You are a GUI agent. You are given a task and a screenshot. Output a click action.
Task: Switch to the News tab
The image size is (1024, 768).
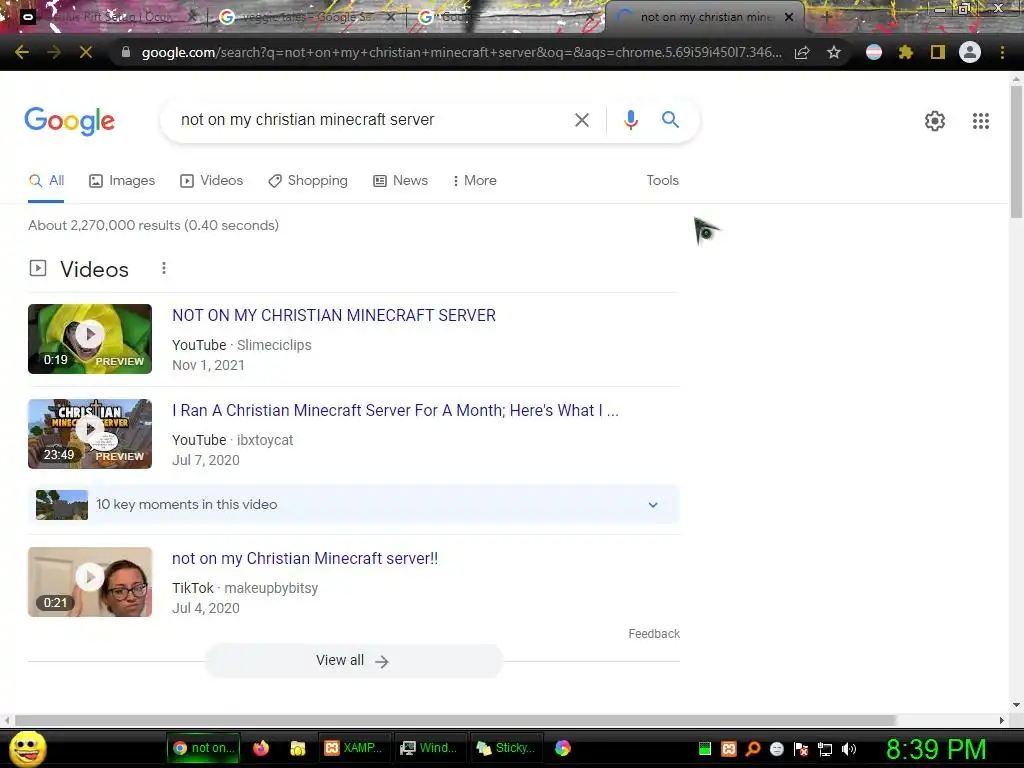pyautogui.click(x=400, y=180)
